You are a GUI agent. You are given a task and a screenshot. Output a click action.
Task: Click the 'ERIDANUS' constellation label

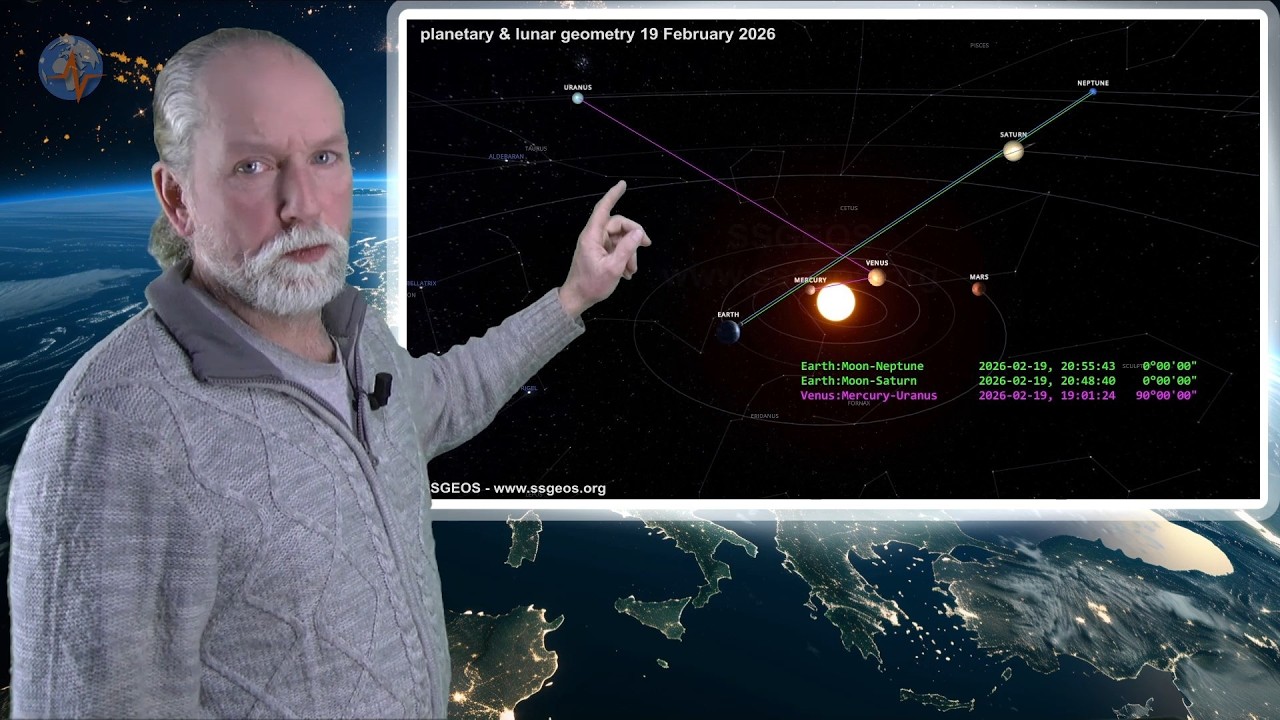click(x=765, y=415)
